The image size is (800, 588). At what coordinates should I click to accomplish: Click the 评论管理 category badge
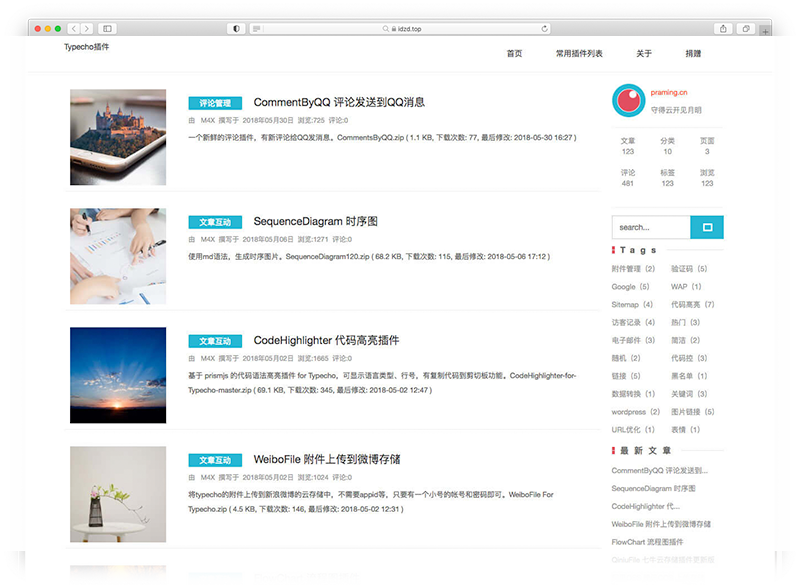click(215, 103)
